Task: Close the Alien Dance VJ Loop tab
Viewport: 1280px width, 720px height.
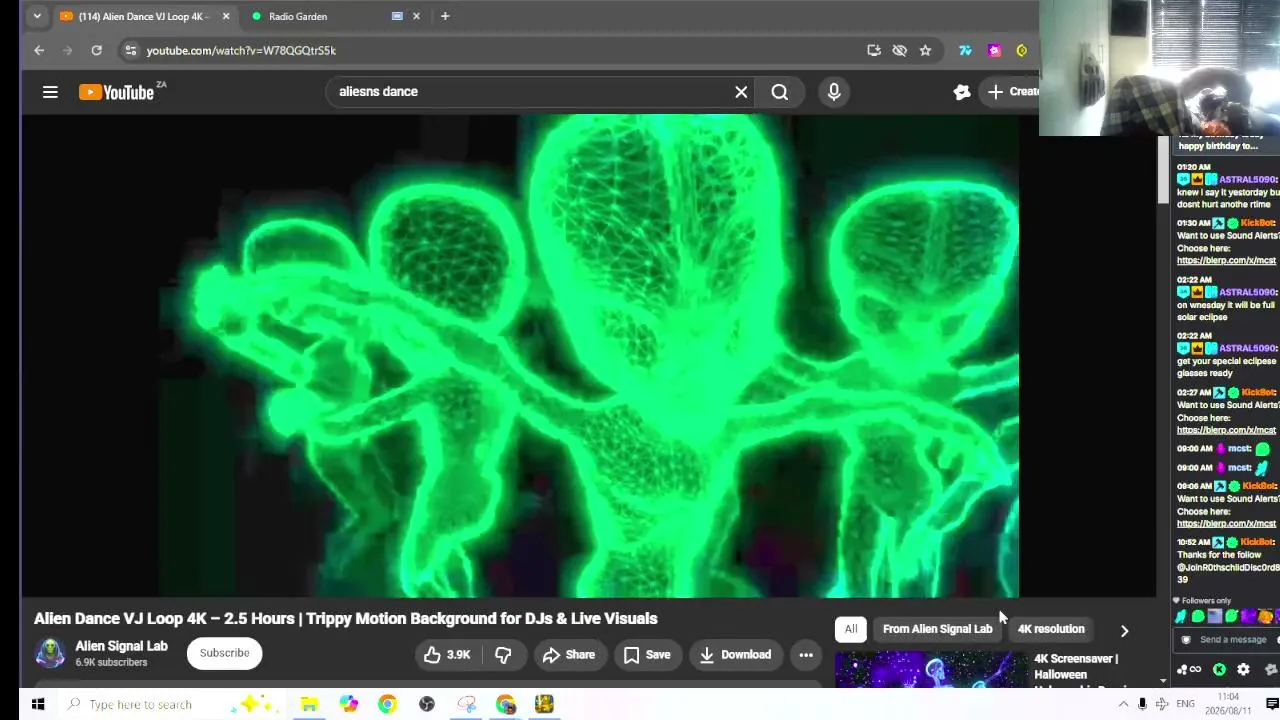Action: [226, 16]
